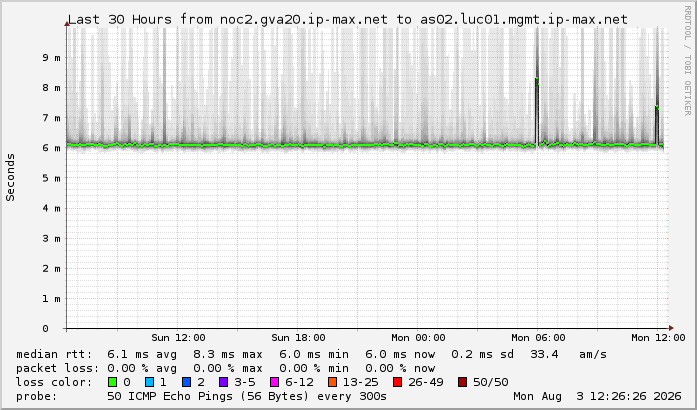Click the orange loss swatch for 13-25
The height and width of the screenshot is (410, 697).
[x=332, y=382]
